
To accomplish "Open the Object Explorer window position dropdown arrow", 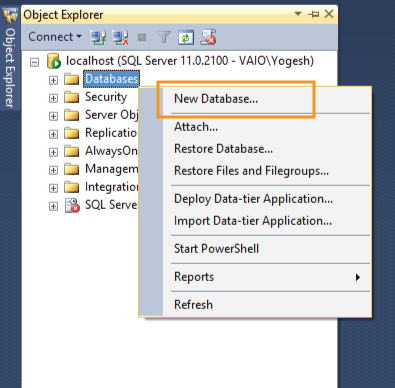I will 298,14.
